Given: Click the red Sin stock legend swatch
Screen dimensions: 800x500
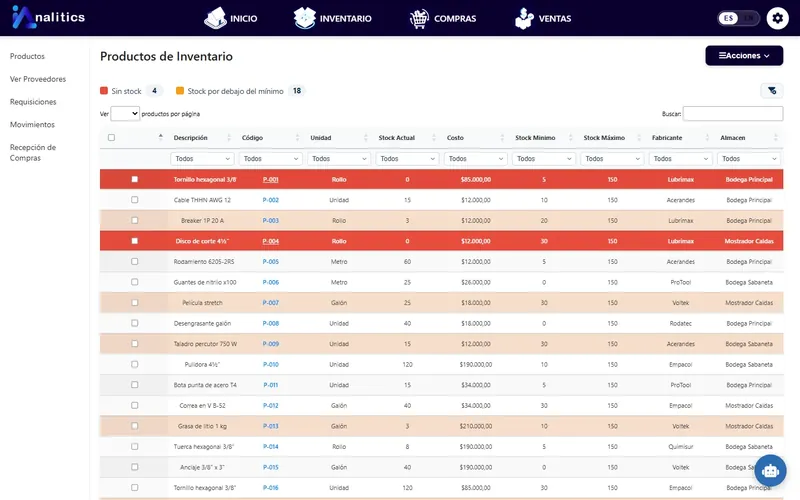Looking at the screenshot, I should pyautogui.click(x=104, y=91).
